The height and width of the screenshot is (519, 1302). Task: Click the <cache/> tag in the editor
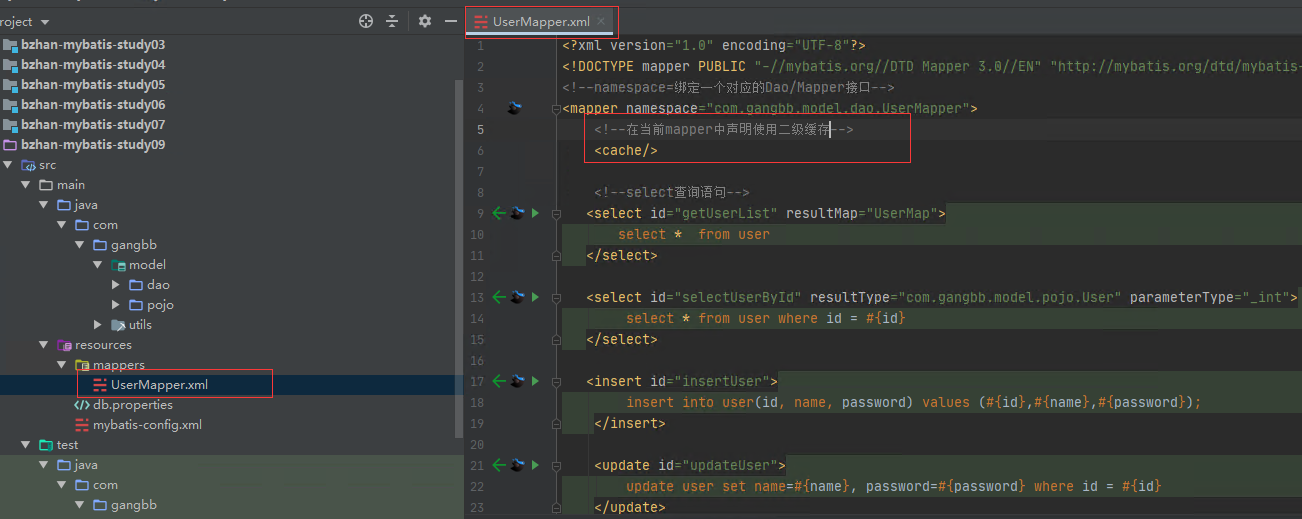626,150
